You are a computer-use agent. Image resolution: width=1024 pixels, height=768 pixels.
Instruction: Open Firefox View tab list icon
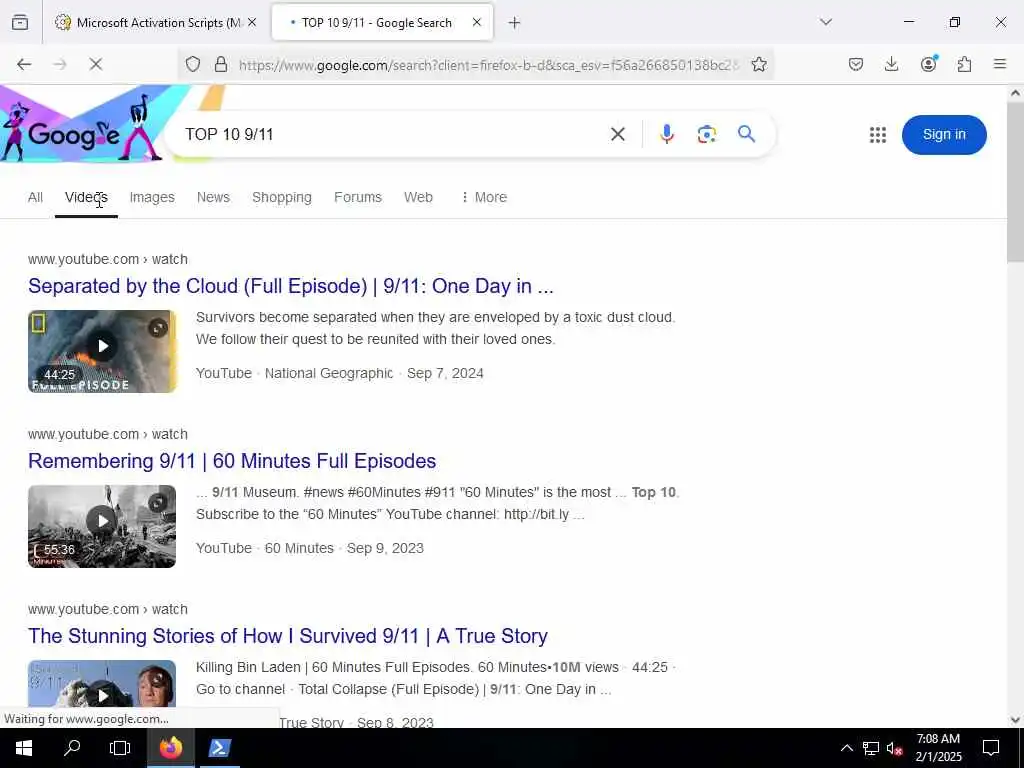click(x=20, y=23)
